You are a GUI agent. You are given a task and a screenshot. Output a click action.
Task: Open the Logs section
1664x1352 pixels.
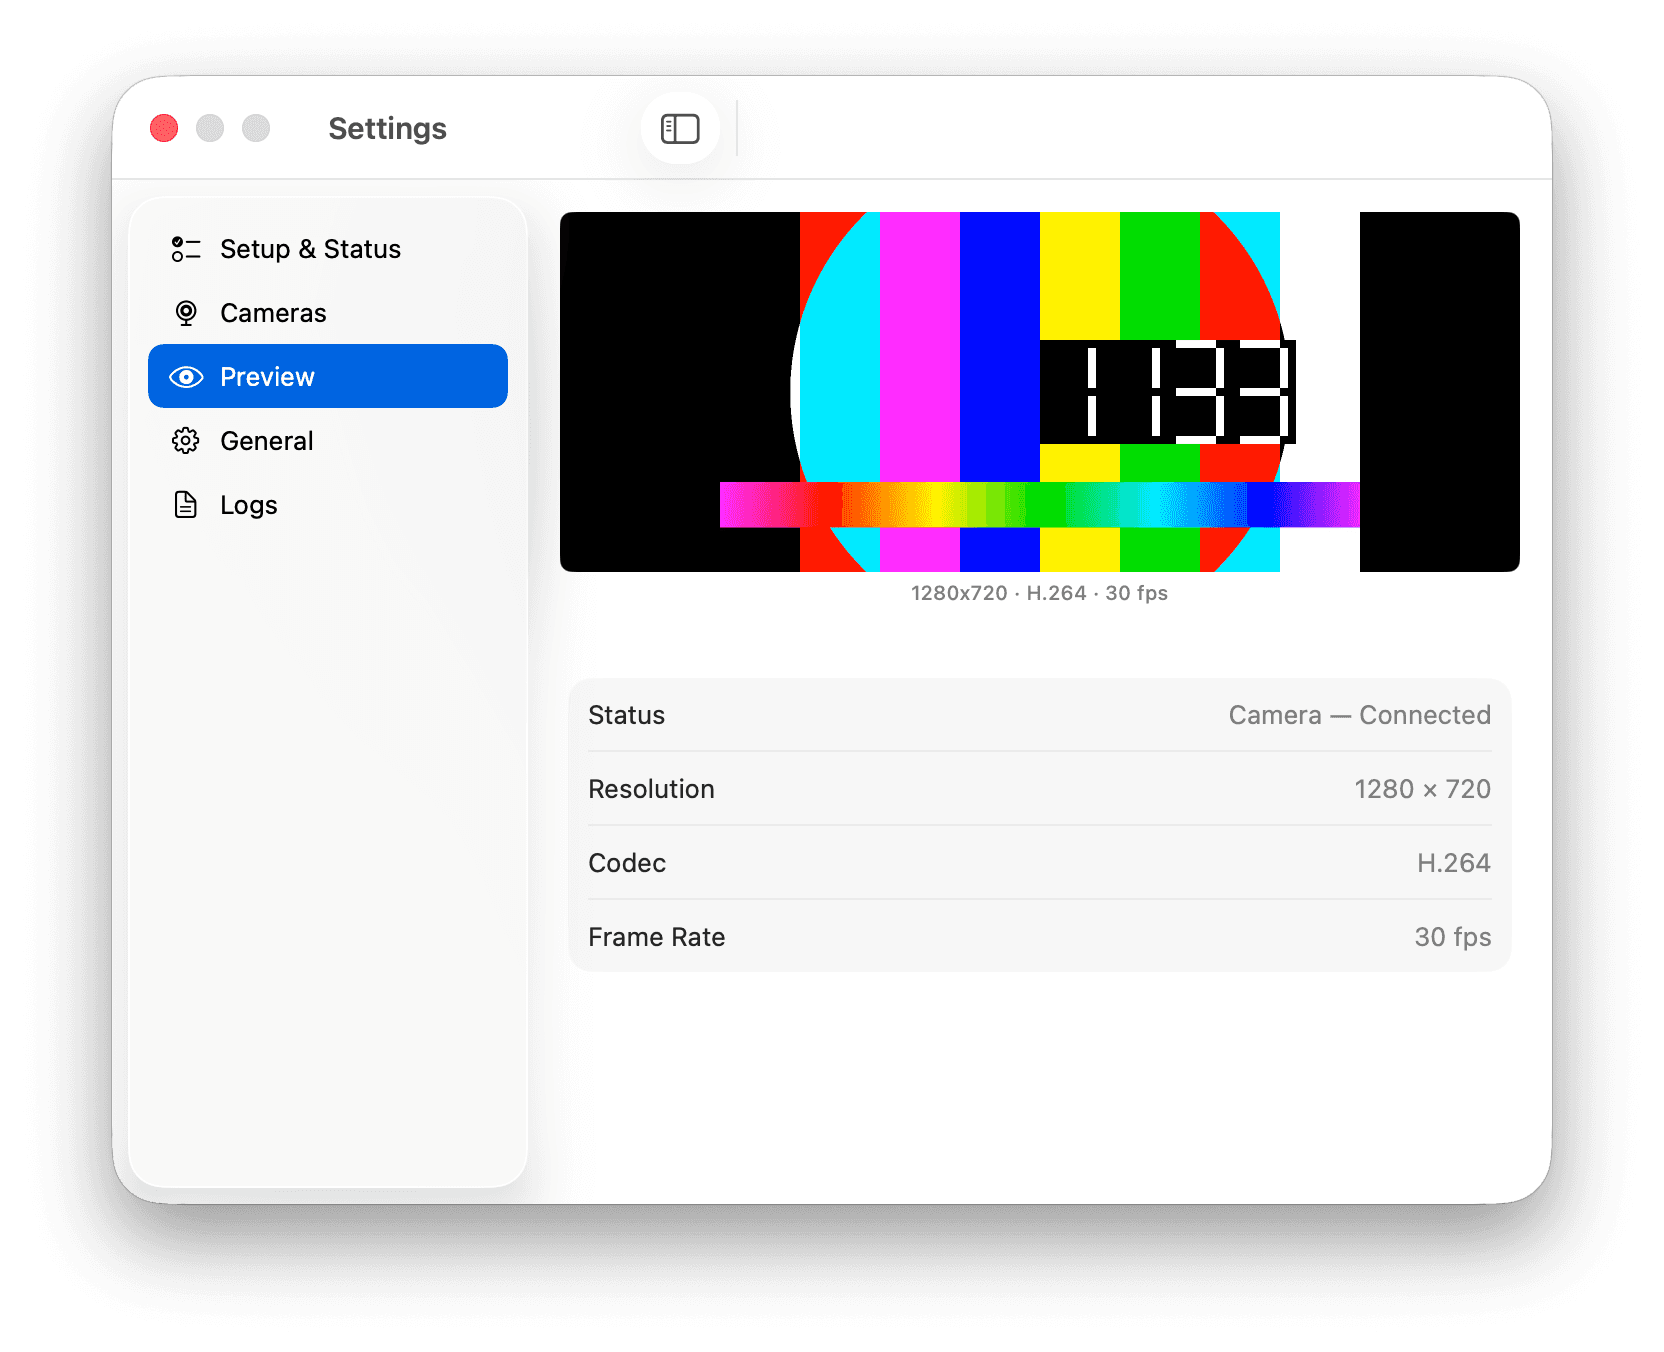pos(328,505)
